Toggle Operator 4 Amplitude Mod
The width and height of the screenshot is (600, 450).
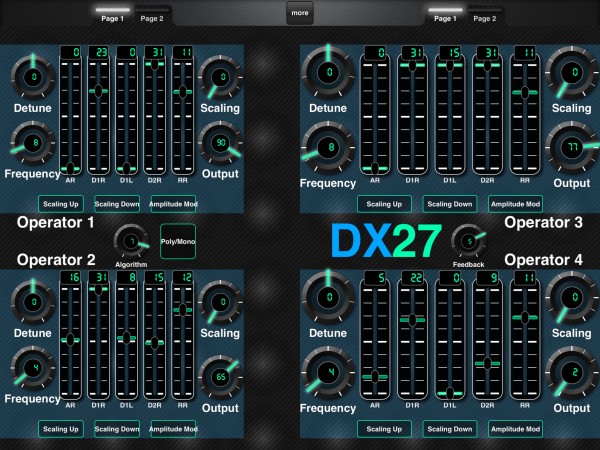coord(515,429)
